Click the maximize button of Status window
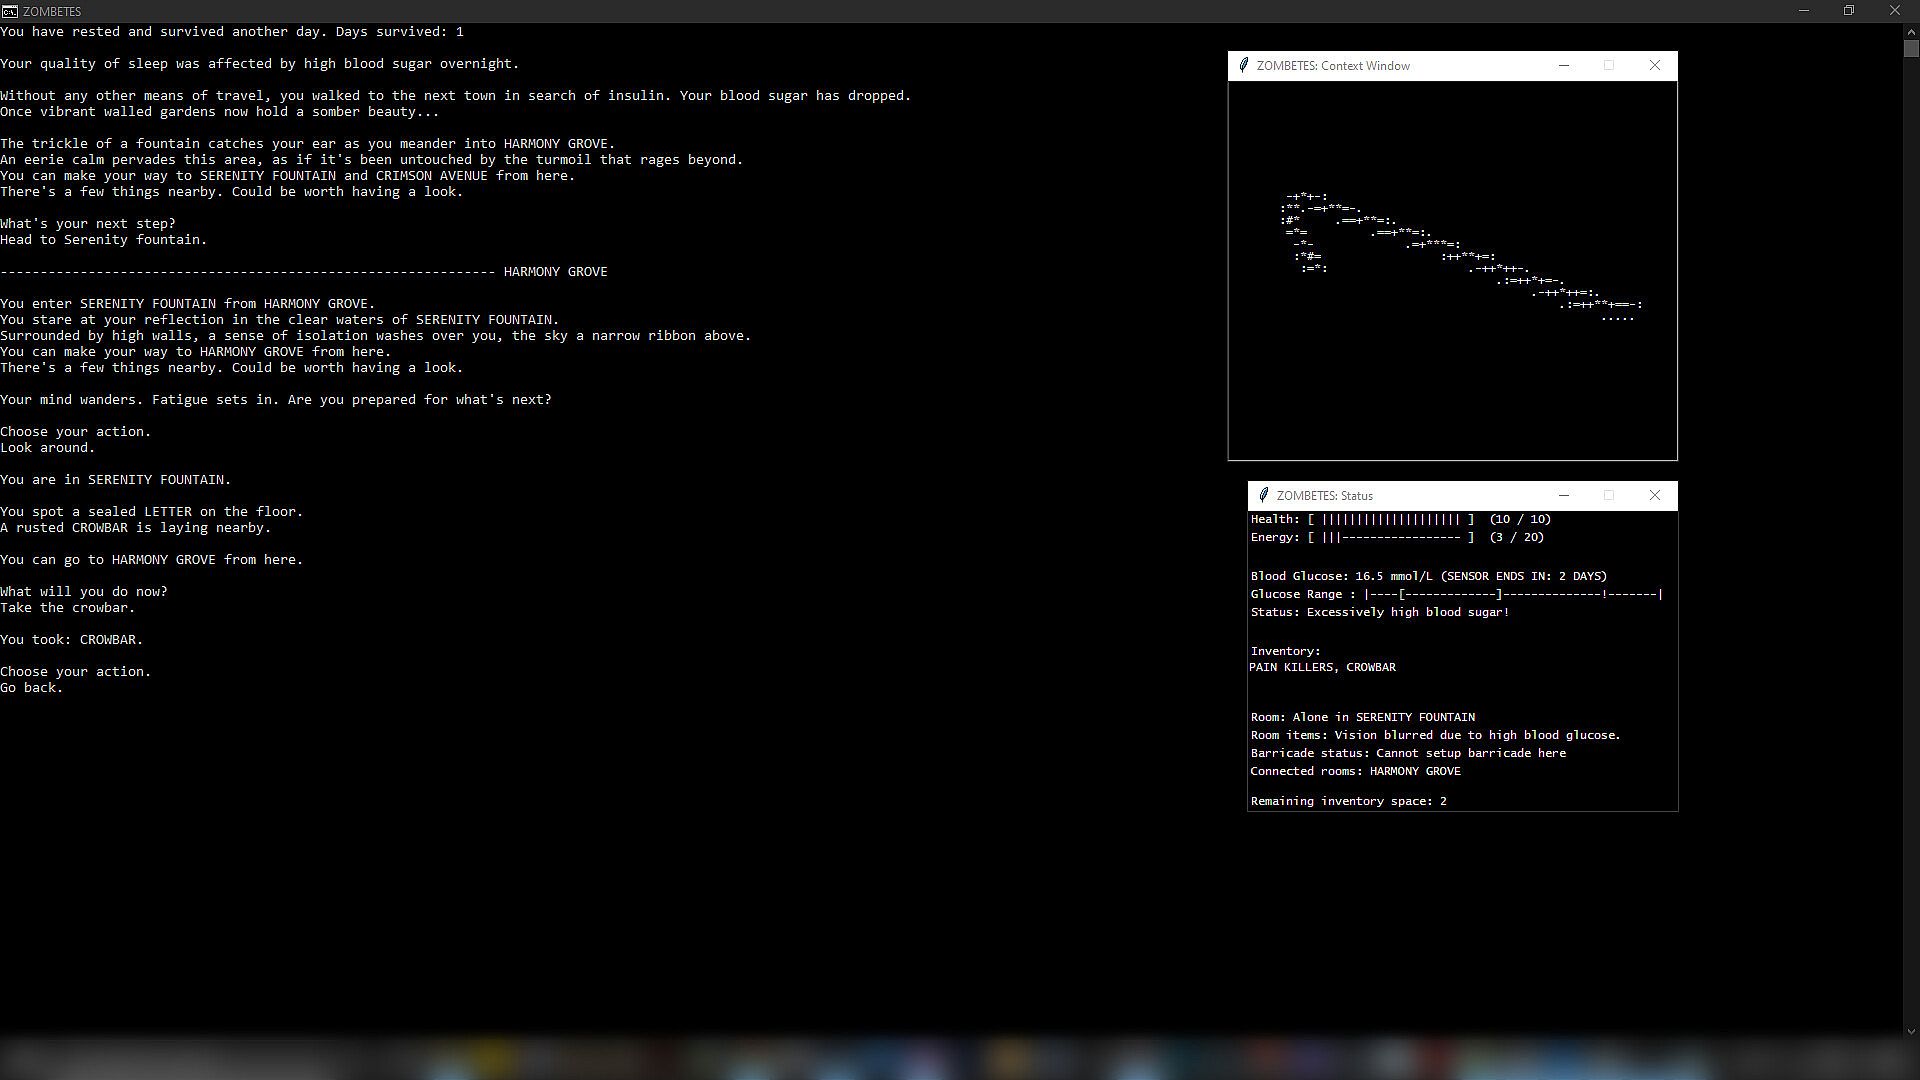Viewport: 1920px width, 1080px height. point(1609,496)
